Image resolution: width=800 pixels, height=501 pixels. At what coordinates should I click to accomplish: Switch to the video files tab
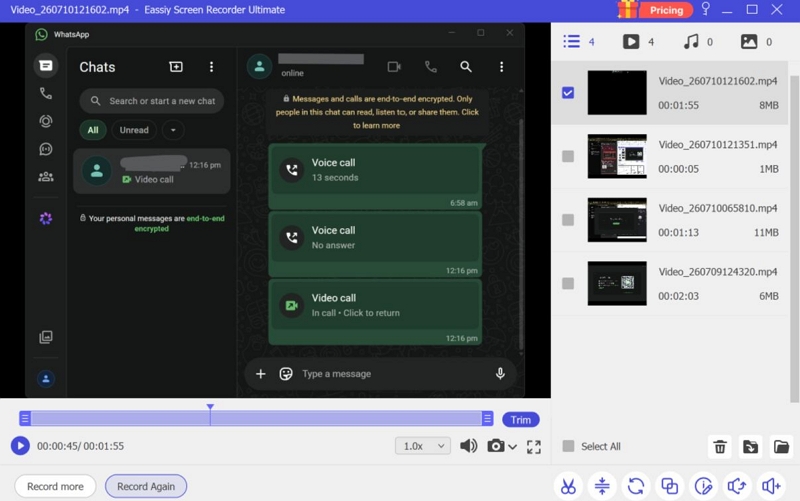631,41
